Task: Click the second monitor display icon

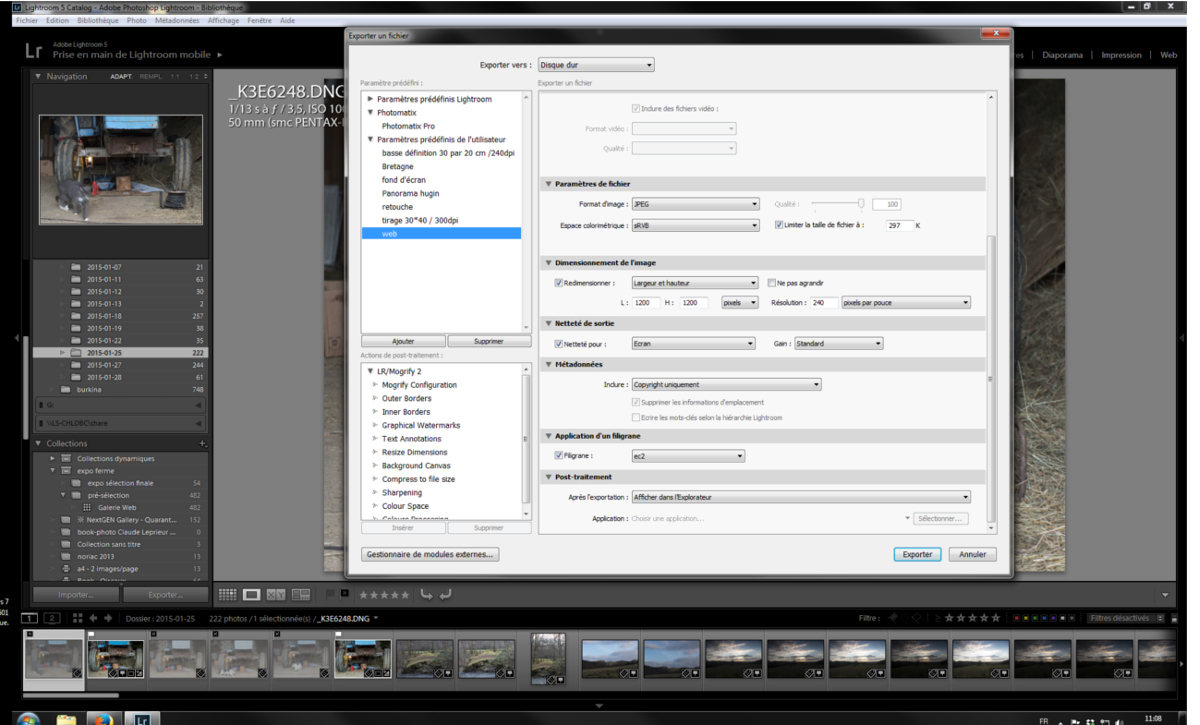Action: (53, 619)
